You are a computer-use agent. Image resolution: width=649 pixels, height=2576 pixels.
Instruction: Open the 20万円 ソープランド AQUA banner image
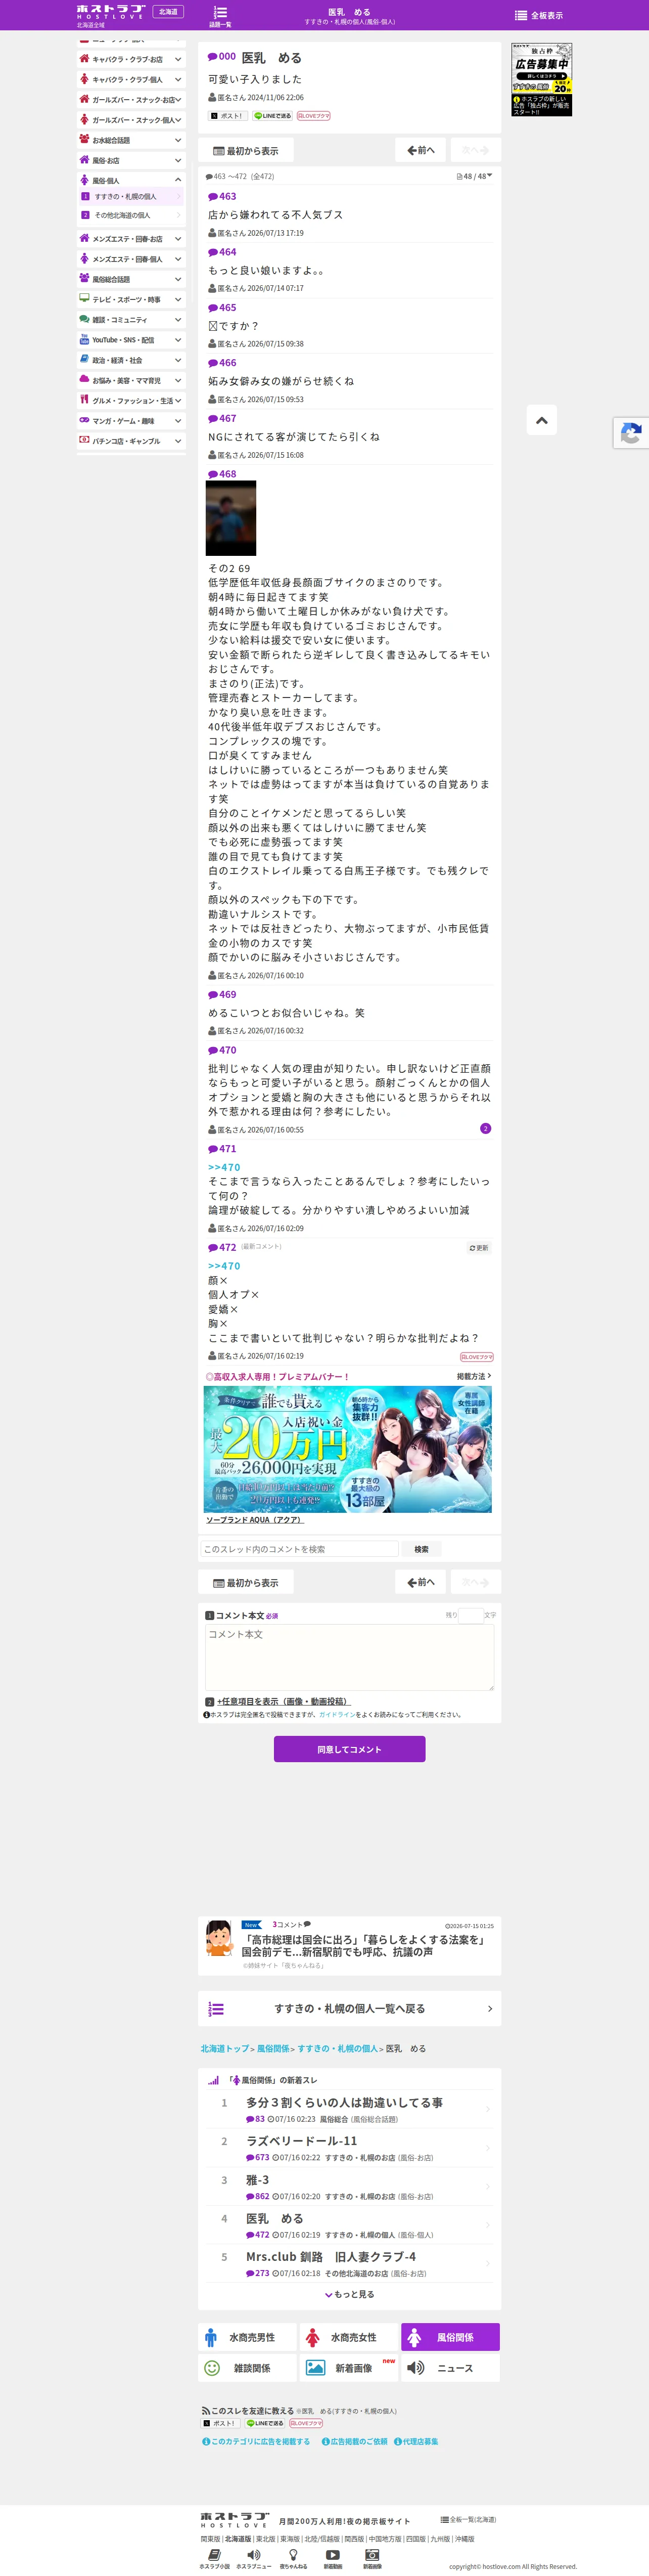coord(348,1449)
